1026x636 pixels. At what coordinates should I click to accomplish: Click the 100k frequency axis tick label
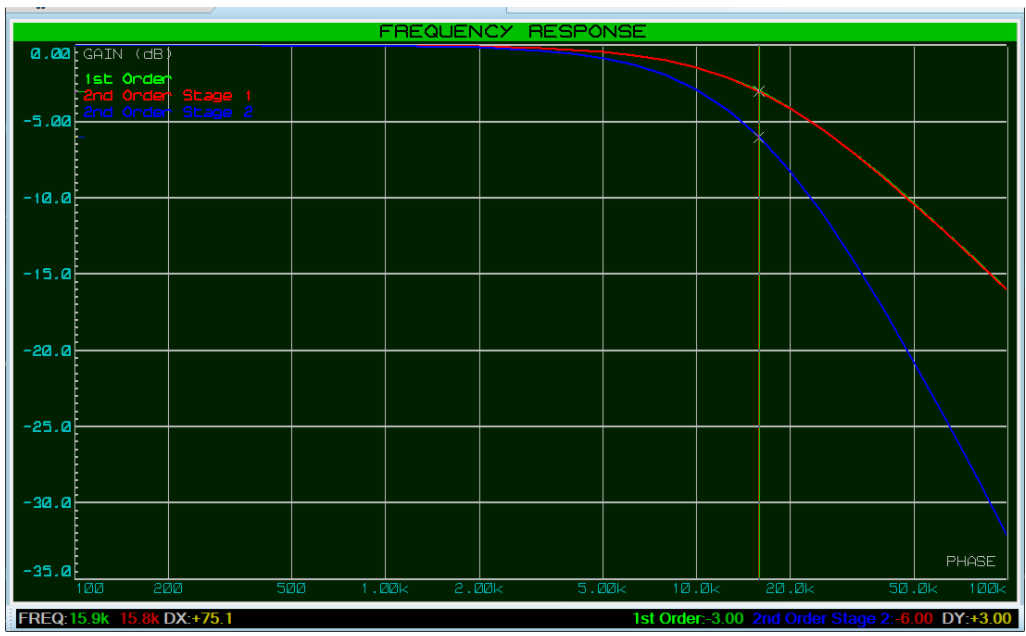click(x=988, y=589)
